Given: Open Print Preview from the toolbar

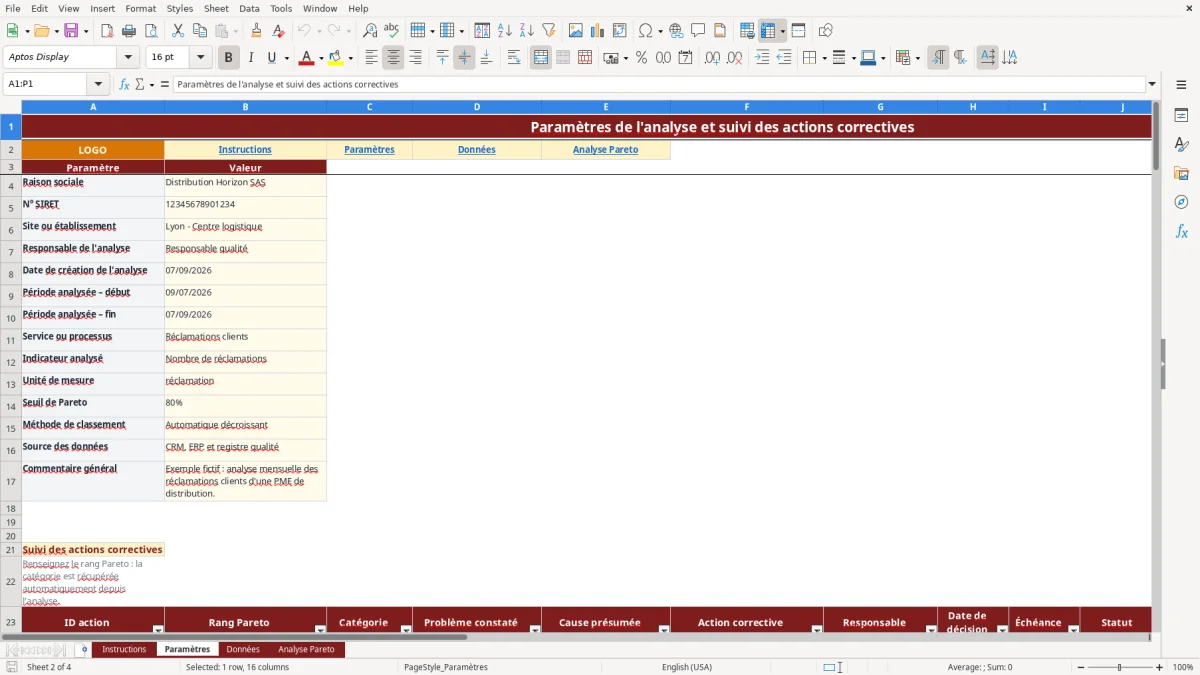Looking at the screenshot, I should 151,31.
